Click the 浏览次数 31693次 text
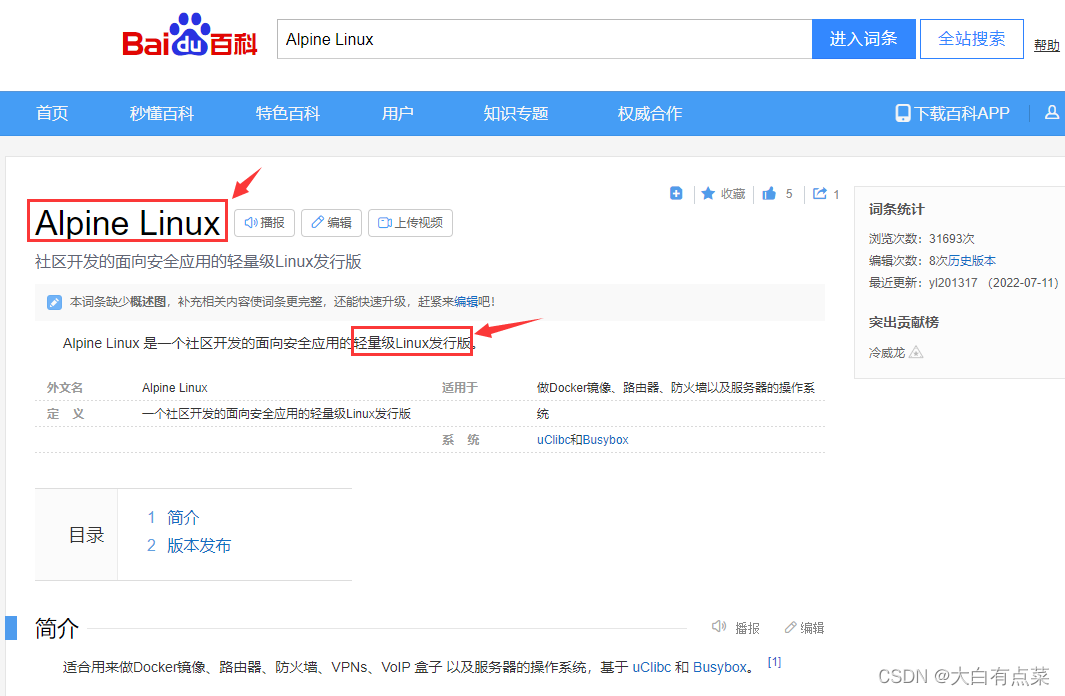 click(x=921, y=239)
